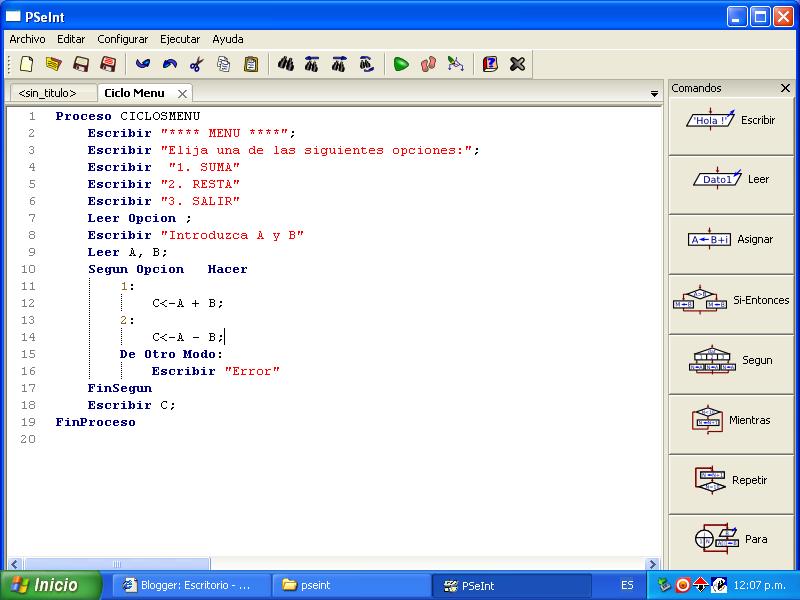
Task: Click line 7 Leer Opcion statement
Action: [x=139, y=218]
